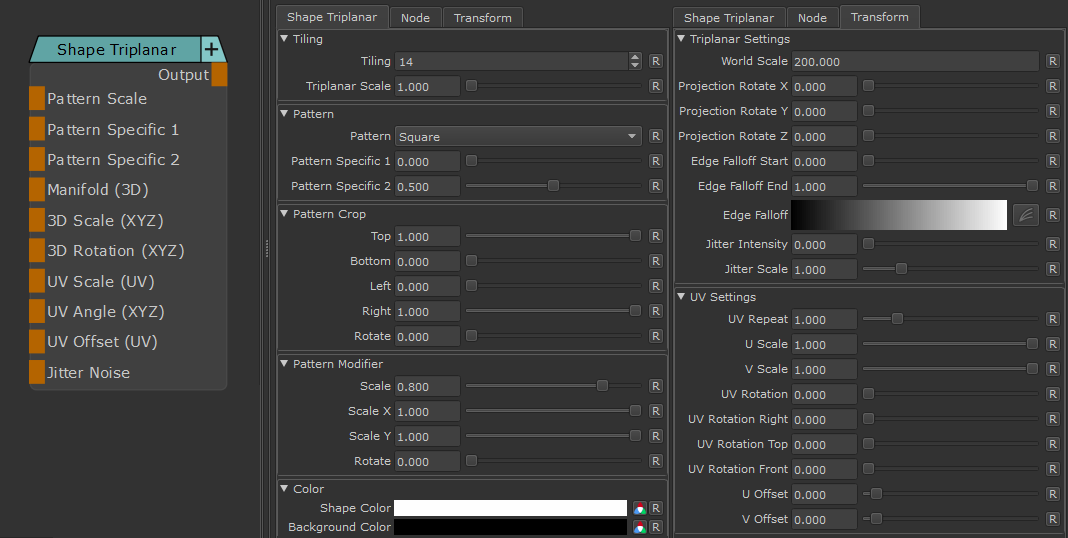
Task: Reset World Scale with its R button
Action: point(1052,62)
